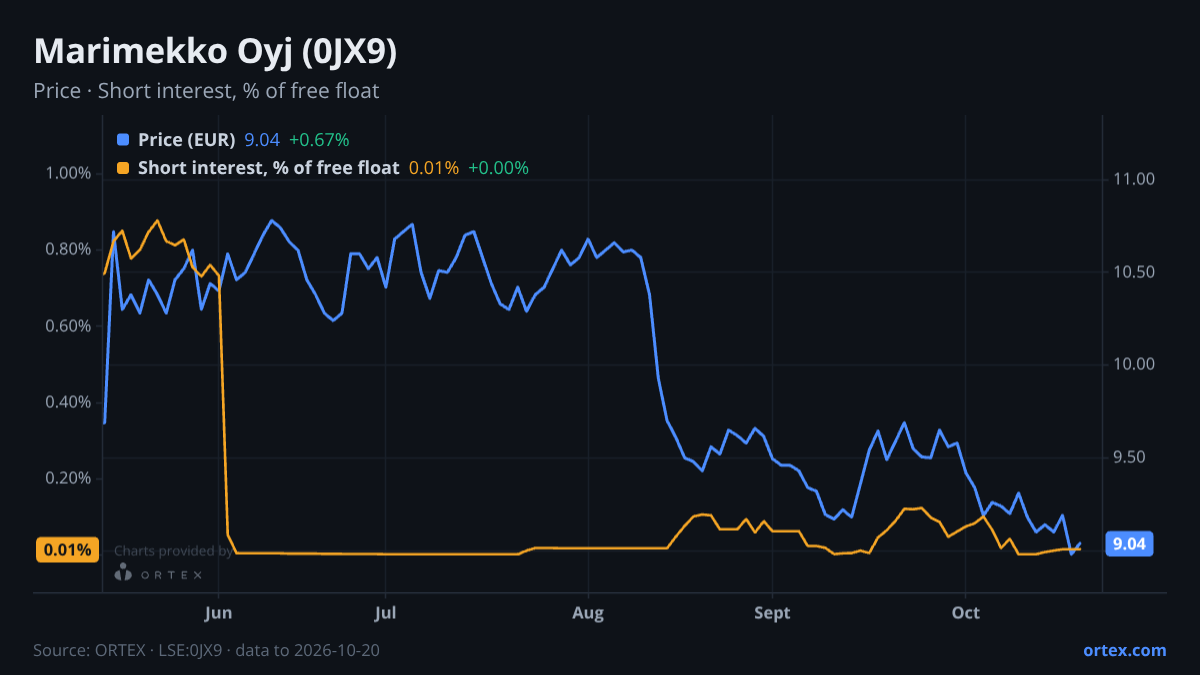Click the 0.20% left axis label
The width and height of the screenshot is (1200, 675).
pyautogui.click(x=68, y=478)
